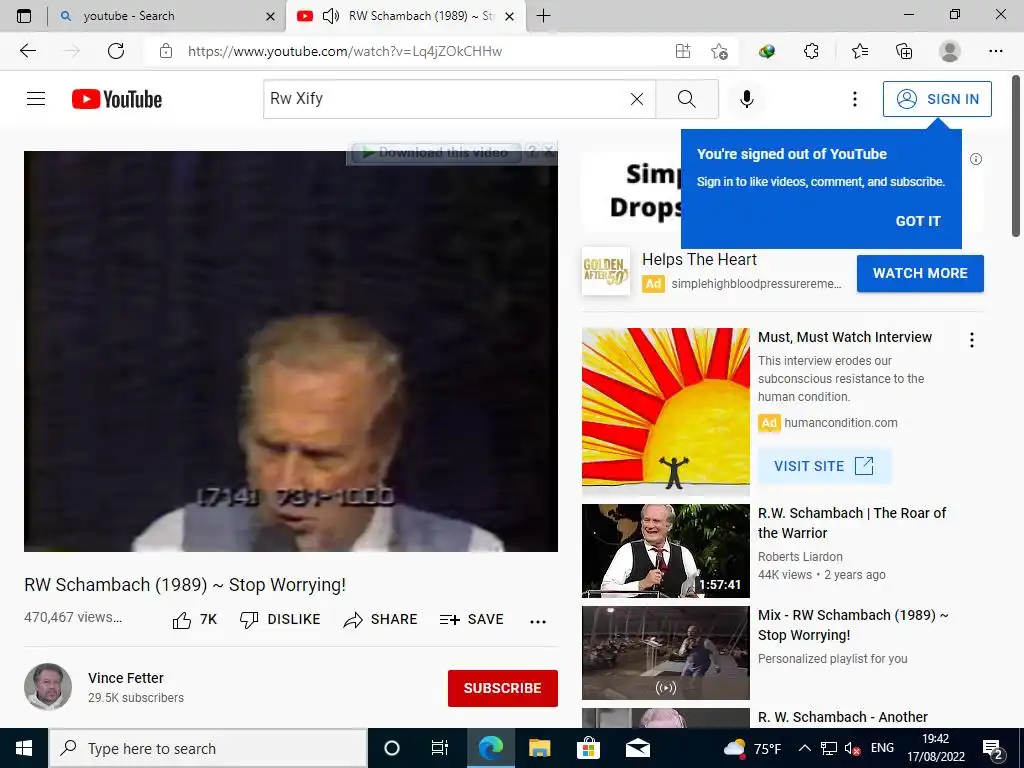Open a new browser tab

click(543, 16)
